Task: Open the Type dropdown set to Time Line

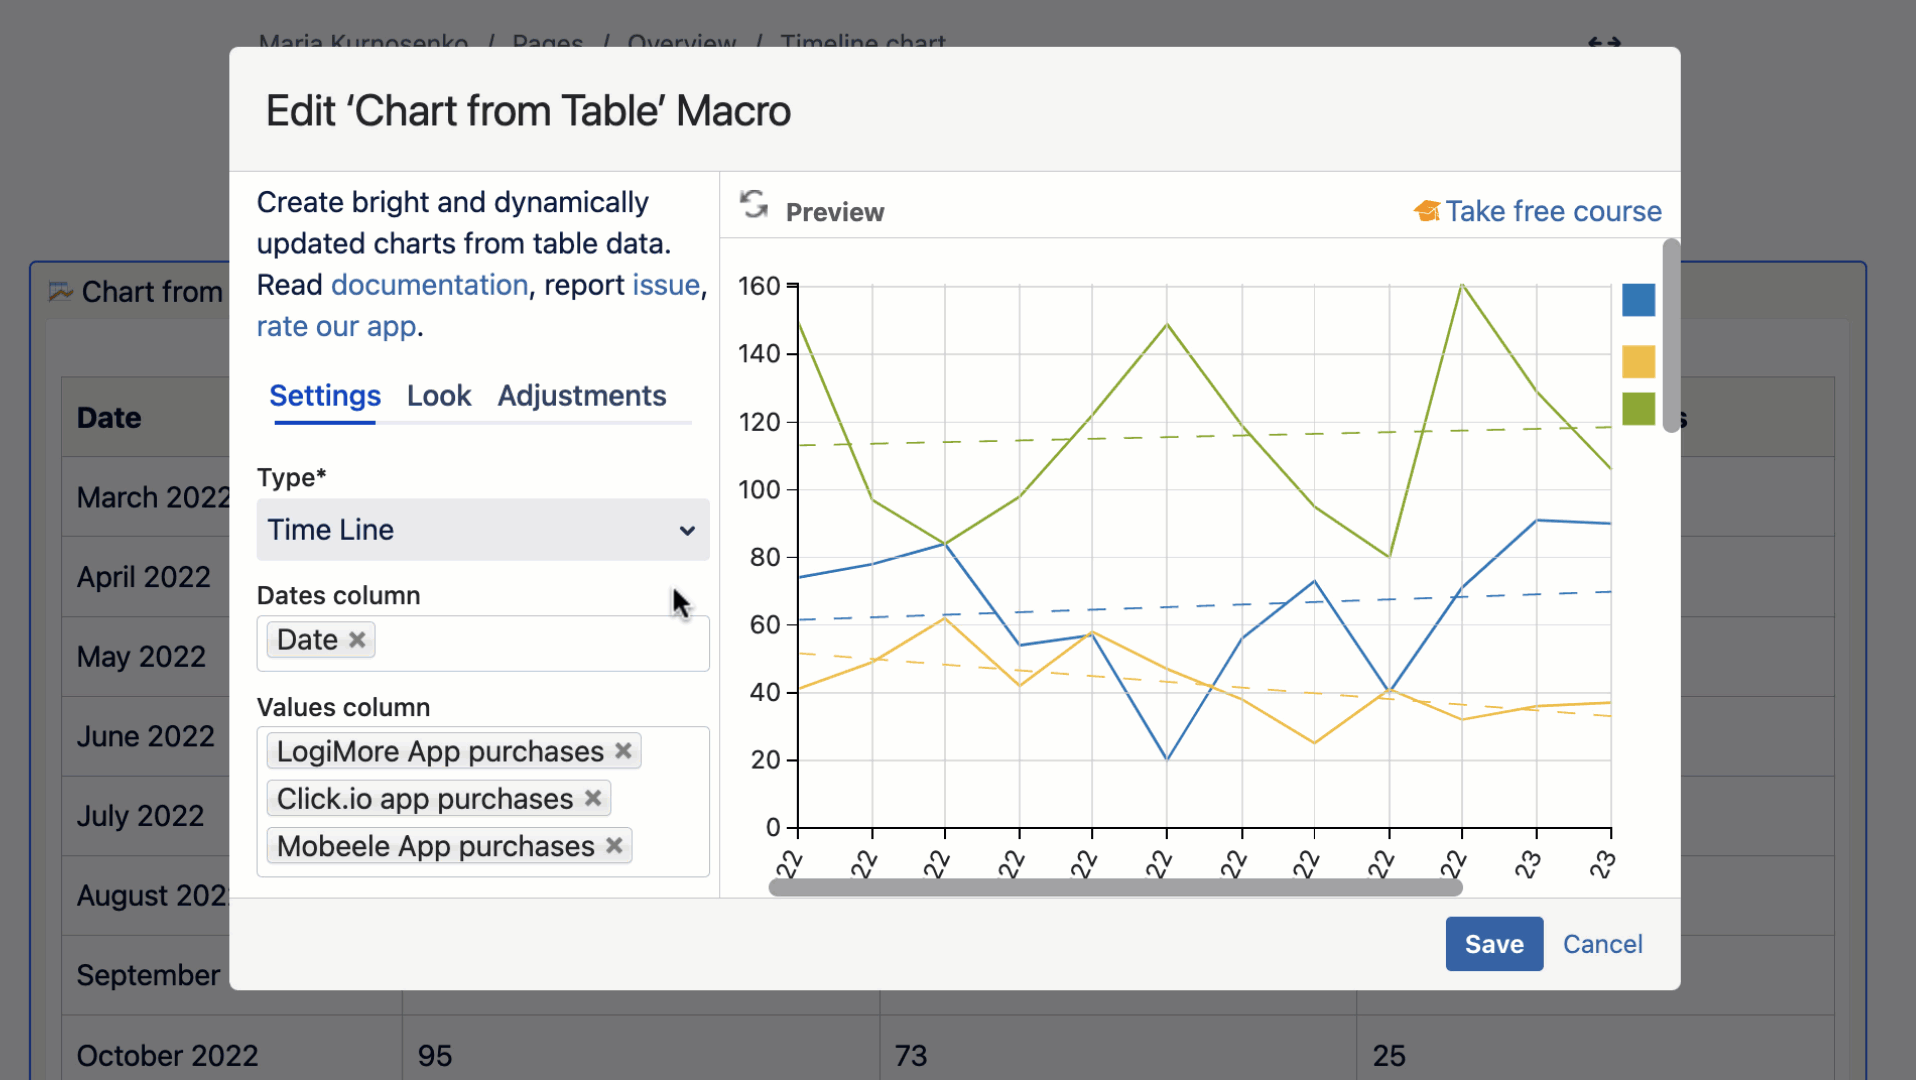Action: (483, 530)
